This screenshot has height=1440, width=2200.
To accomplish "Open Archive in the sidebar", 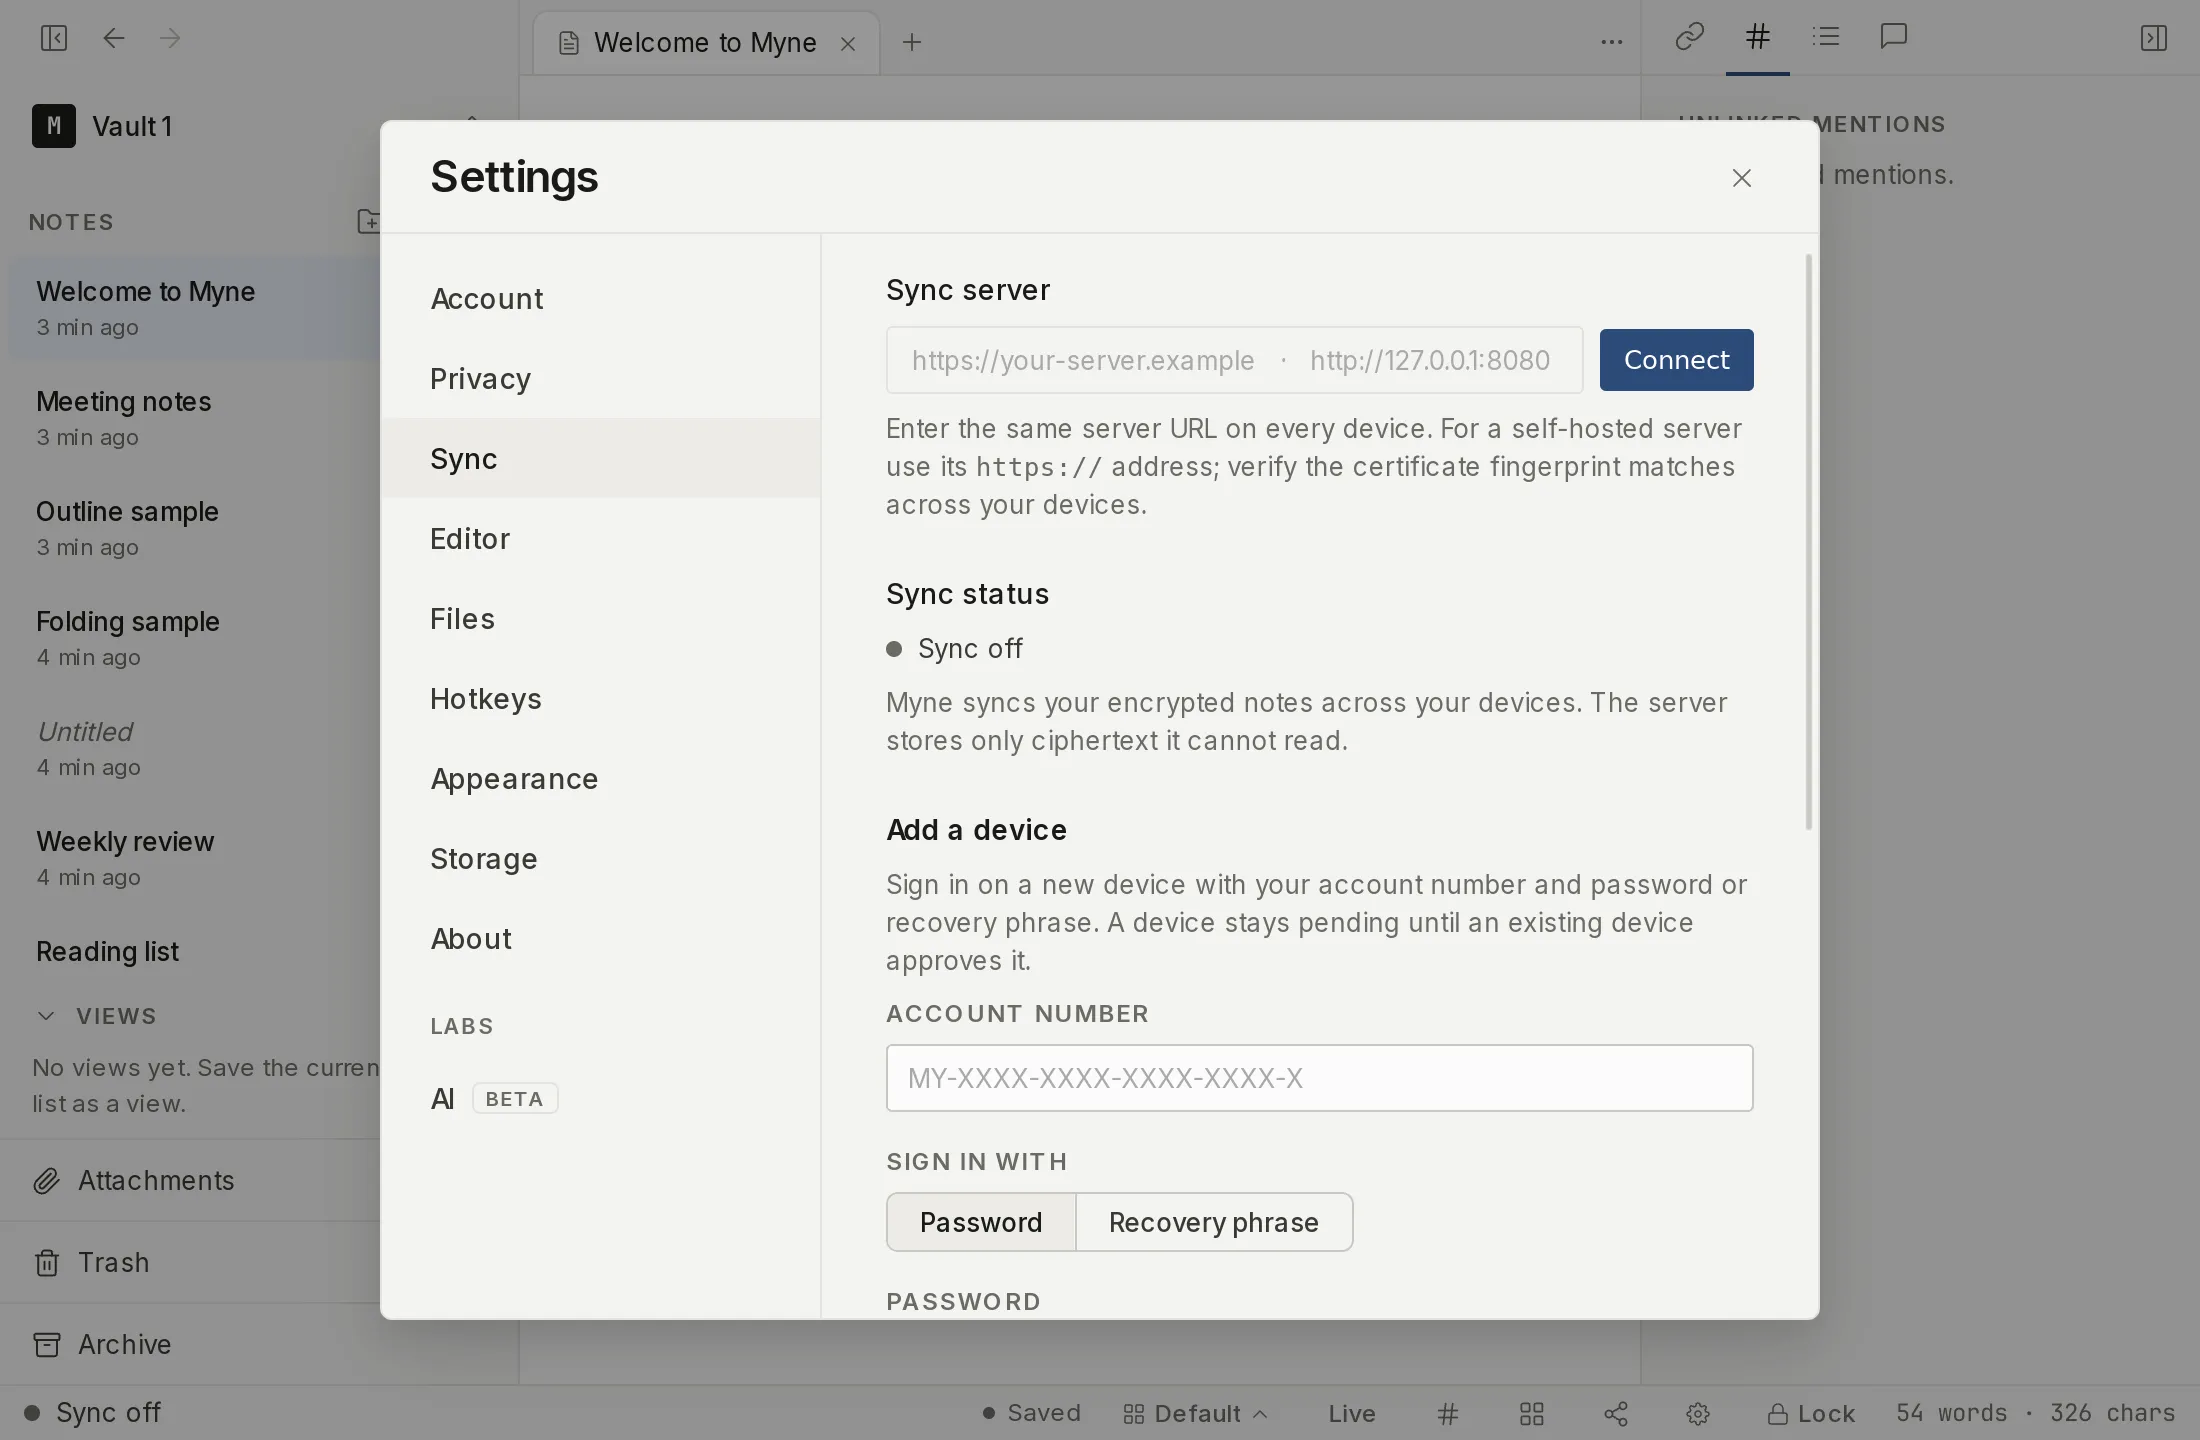I will pyautogui.click(x=190, y=1344).
